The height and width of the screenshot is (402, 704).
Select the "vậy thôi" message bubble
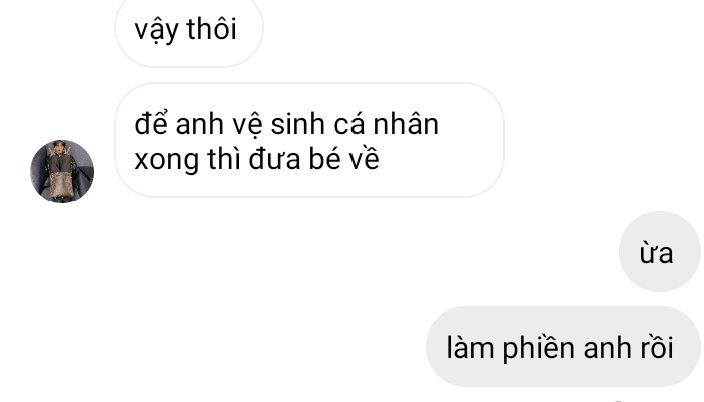tap(189, 30)
